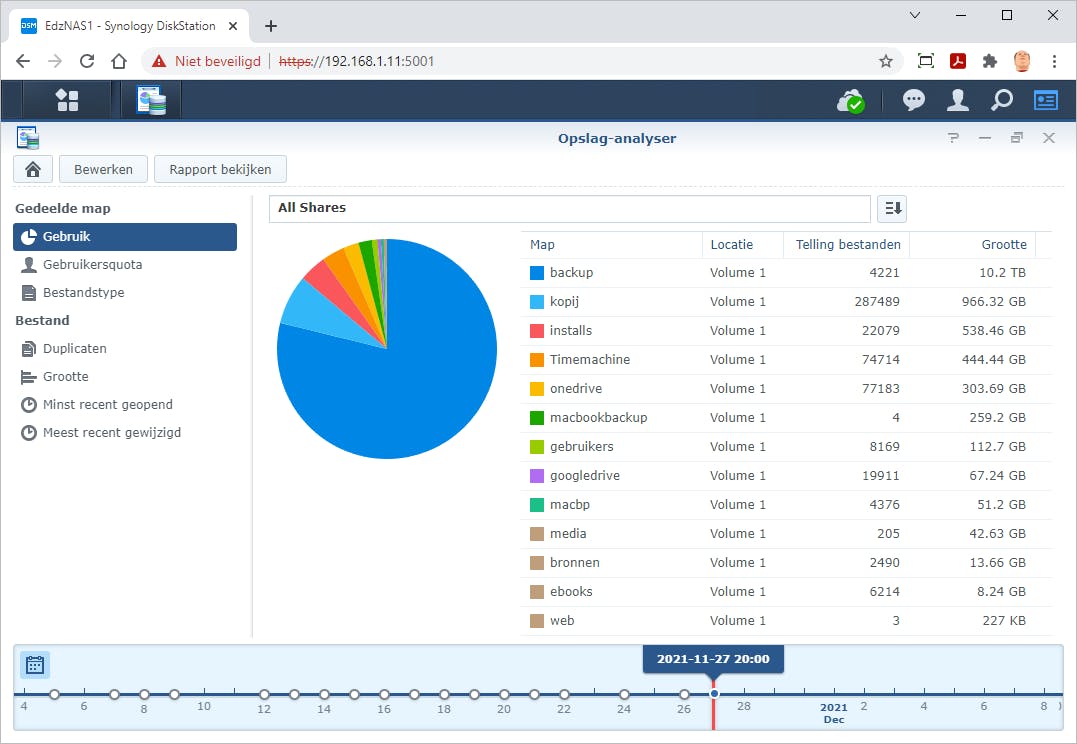Open the user account options icon
Viewport: 1077px width, 744px height.
coord(958,100)
